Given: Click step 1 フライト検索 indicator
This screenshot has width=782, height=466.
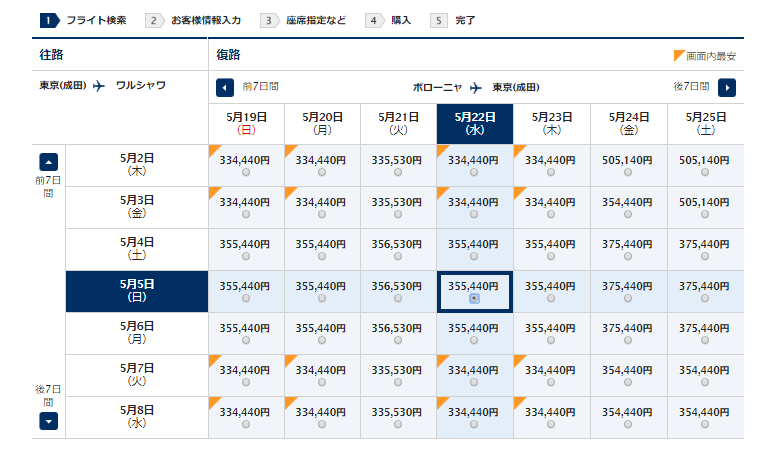Looking at the screenshot, I should pos(83,20).
